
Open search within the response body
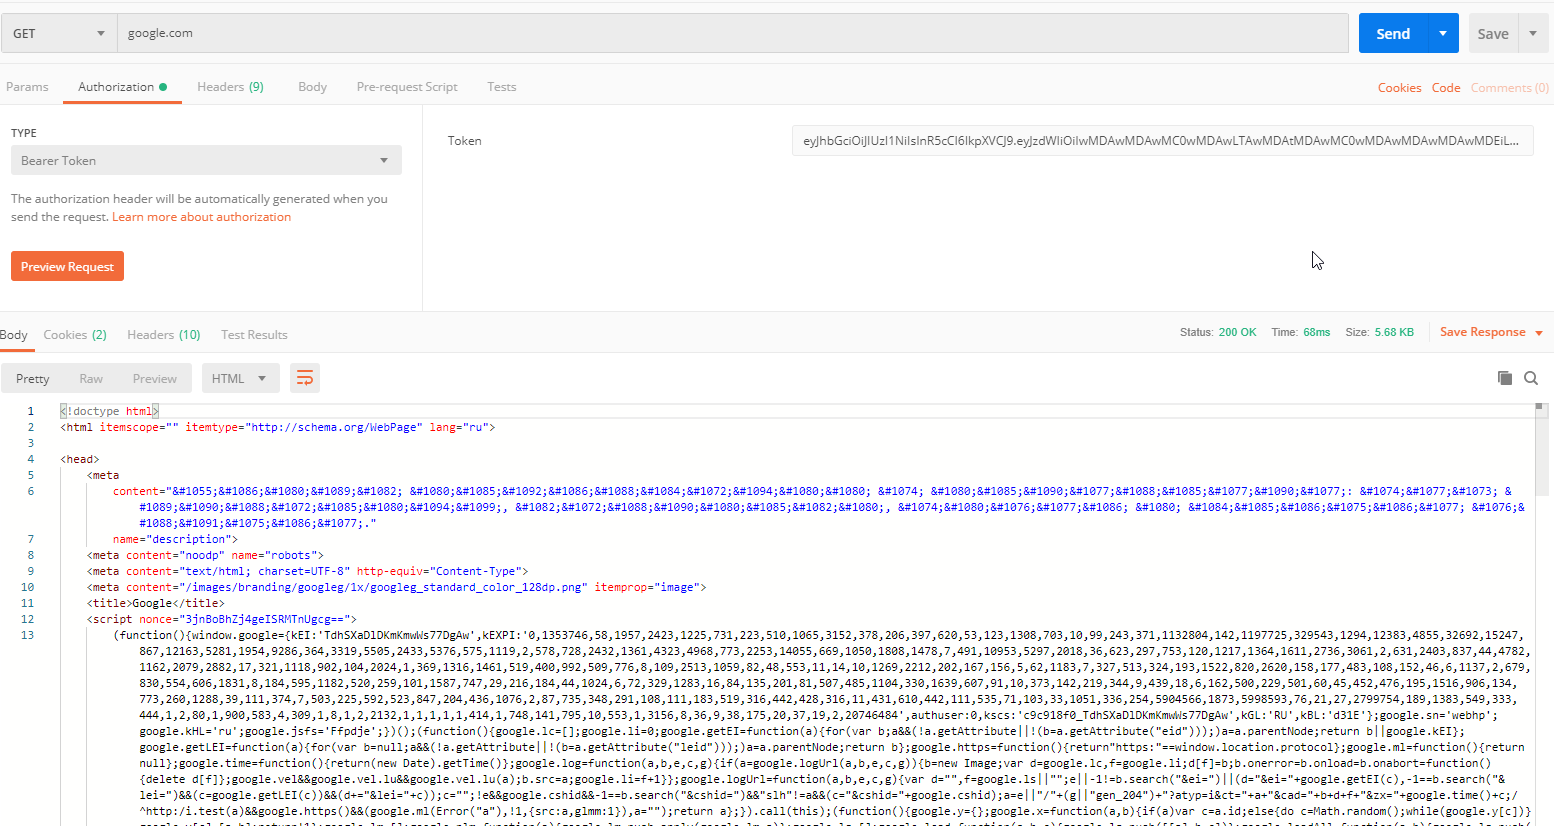point(1531,378)
